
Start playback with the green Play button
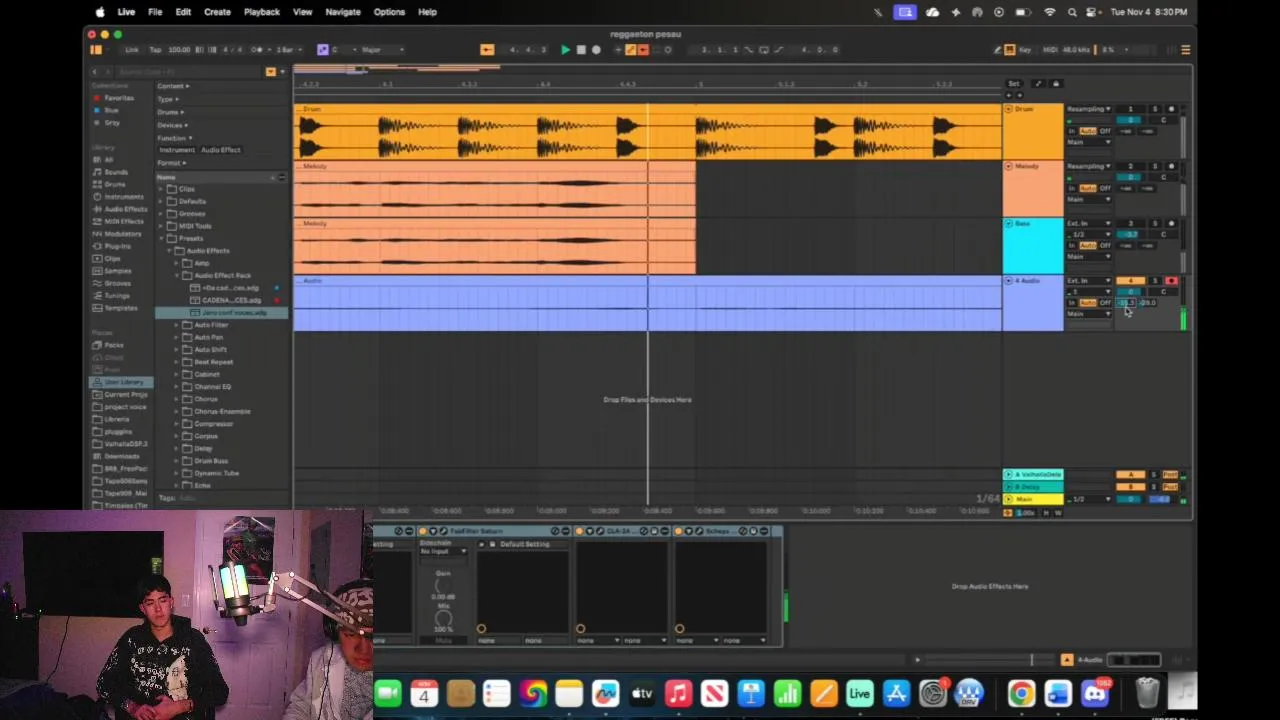point(565,50)
